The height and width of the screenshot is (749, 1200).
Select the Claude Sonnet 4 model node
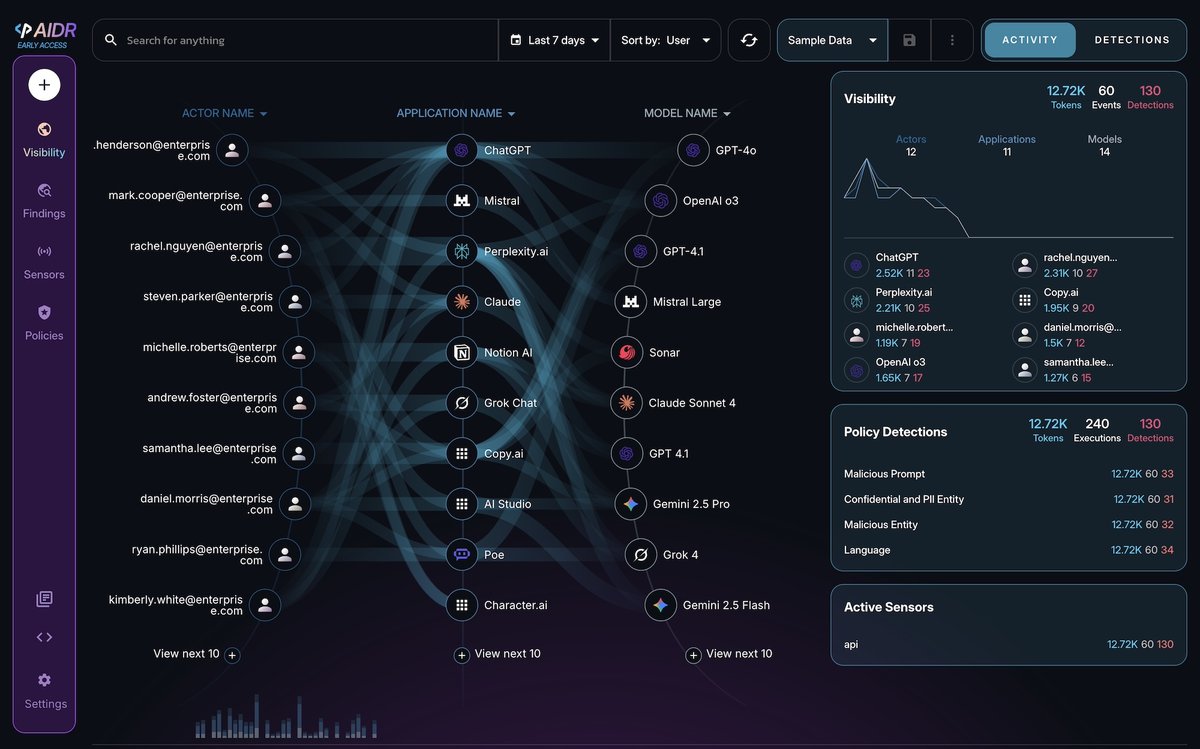627,403
